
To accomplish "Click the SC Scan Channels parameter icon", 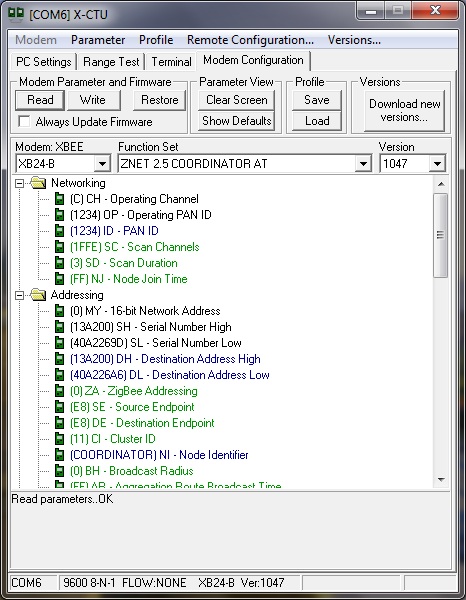I will coord(59,247).
